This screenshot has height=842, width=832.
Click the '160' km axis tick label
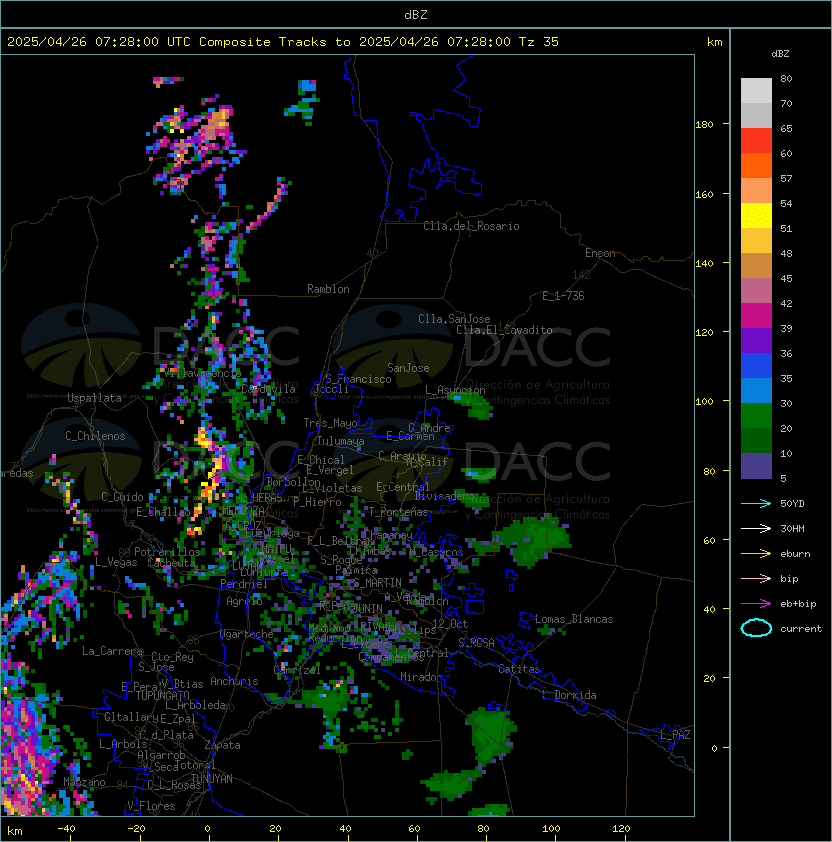(704, 194)
